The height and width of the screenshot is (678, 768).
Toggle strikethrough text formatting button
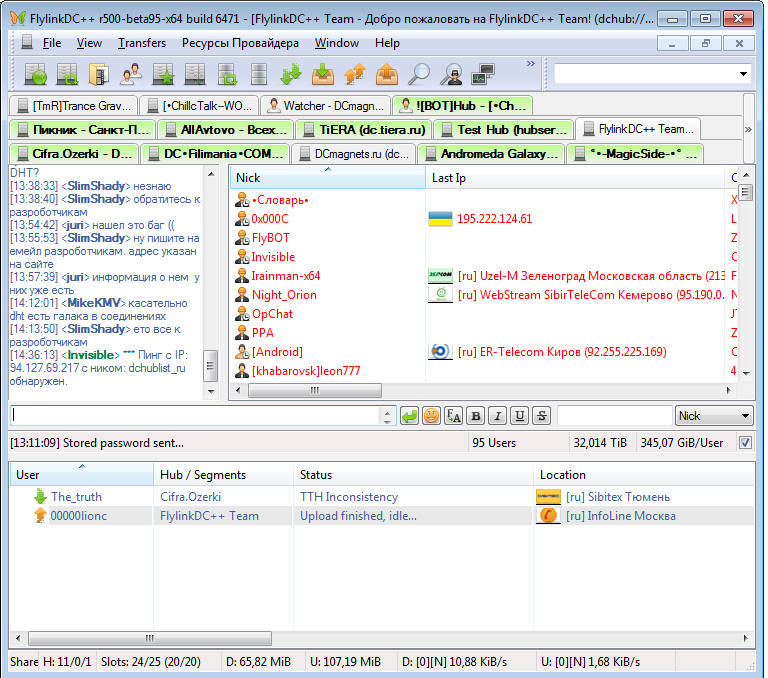[542, 416]
